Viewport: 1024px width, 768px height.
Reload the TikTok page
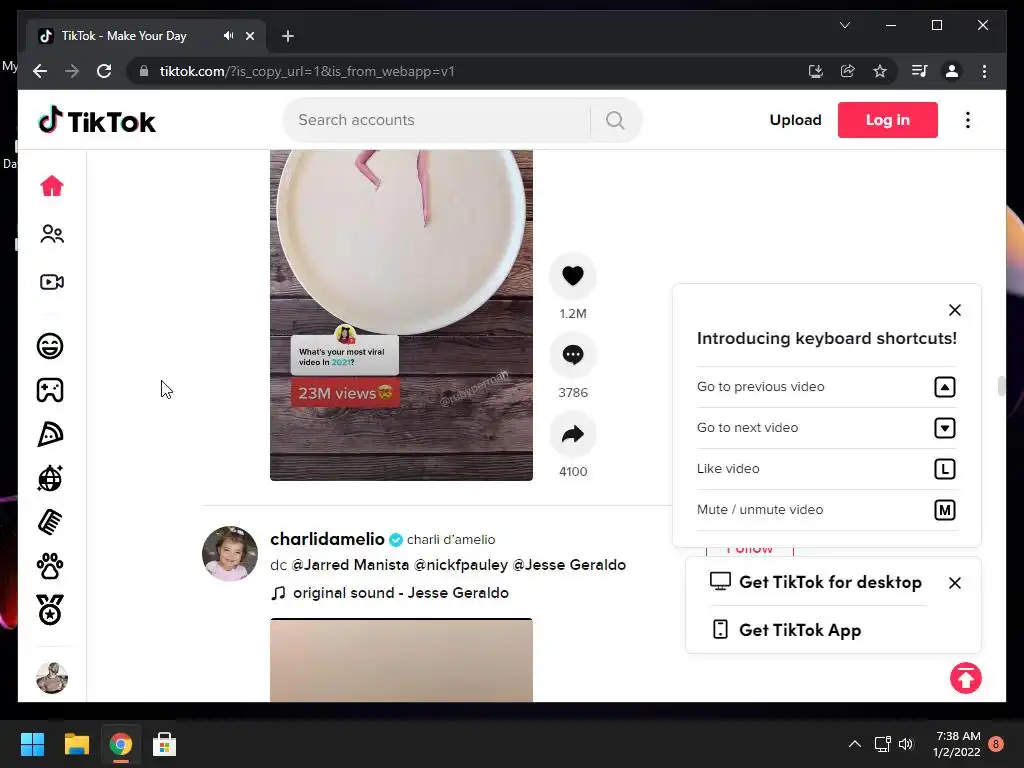click(104, 71)
